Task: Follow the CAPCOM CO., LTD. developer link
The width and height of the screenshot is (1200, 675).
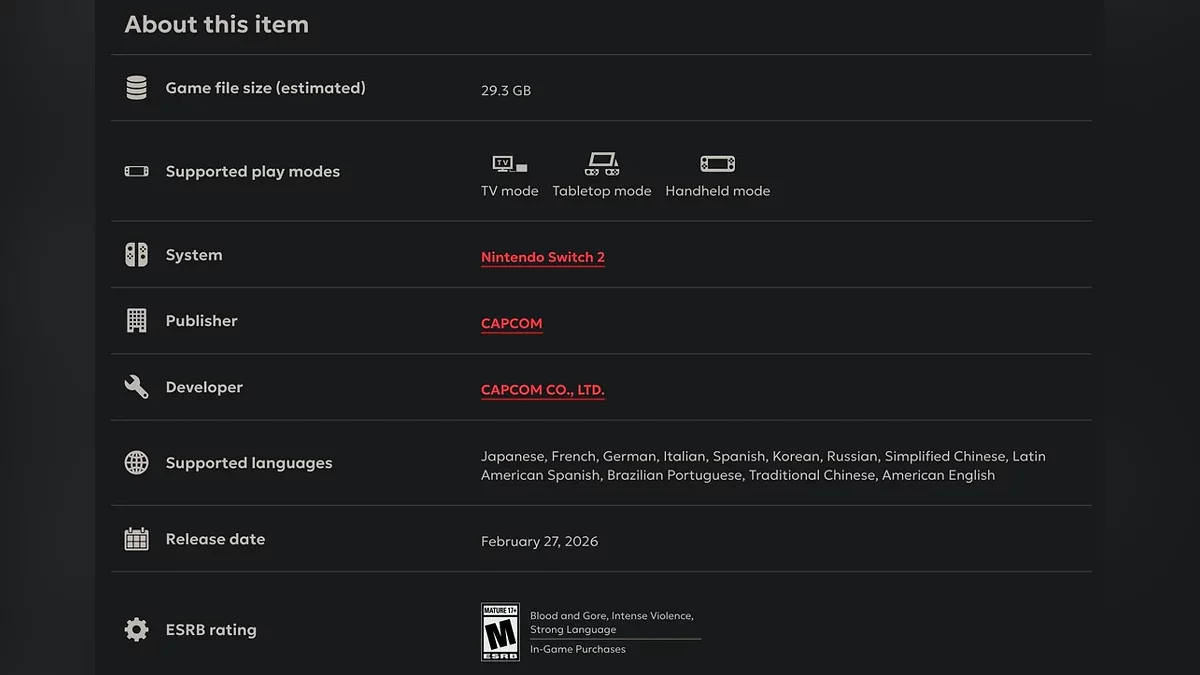Action: tap(543, 390)
